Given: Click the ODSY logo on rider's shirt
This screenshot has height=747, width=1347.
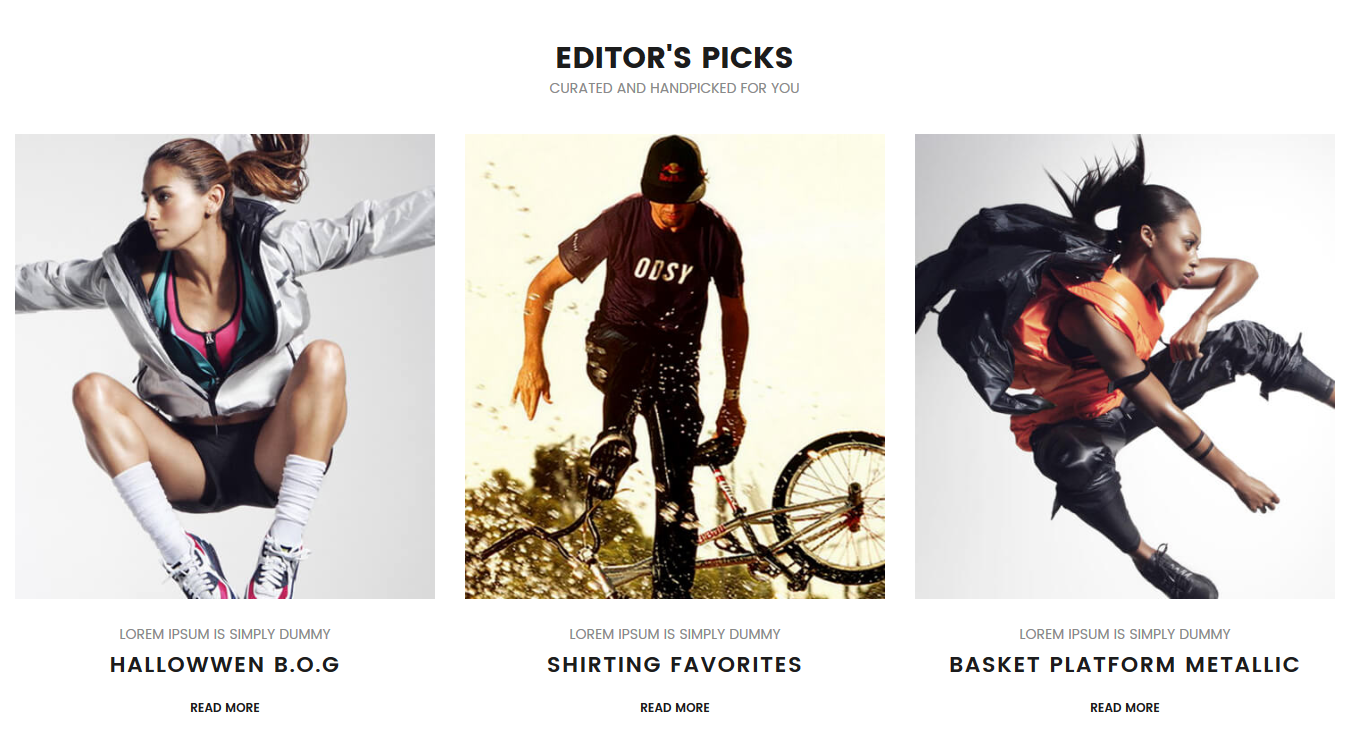Looking at the screenshot, I should click(x=663, y=270).
